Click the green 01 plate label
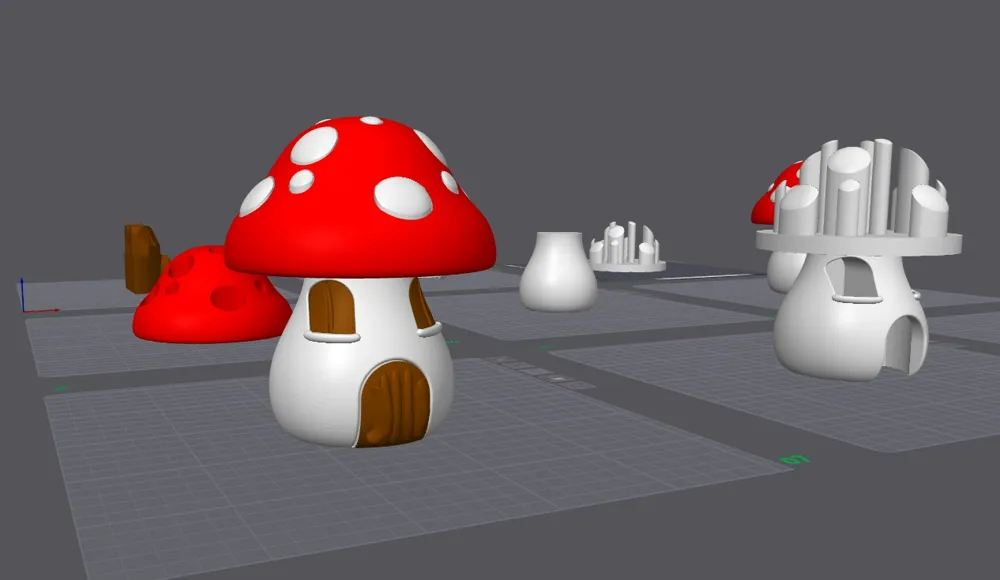The width and height of the screenshot is (1000, 580). tap(795, 459)
